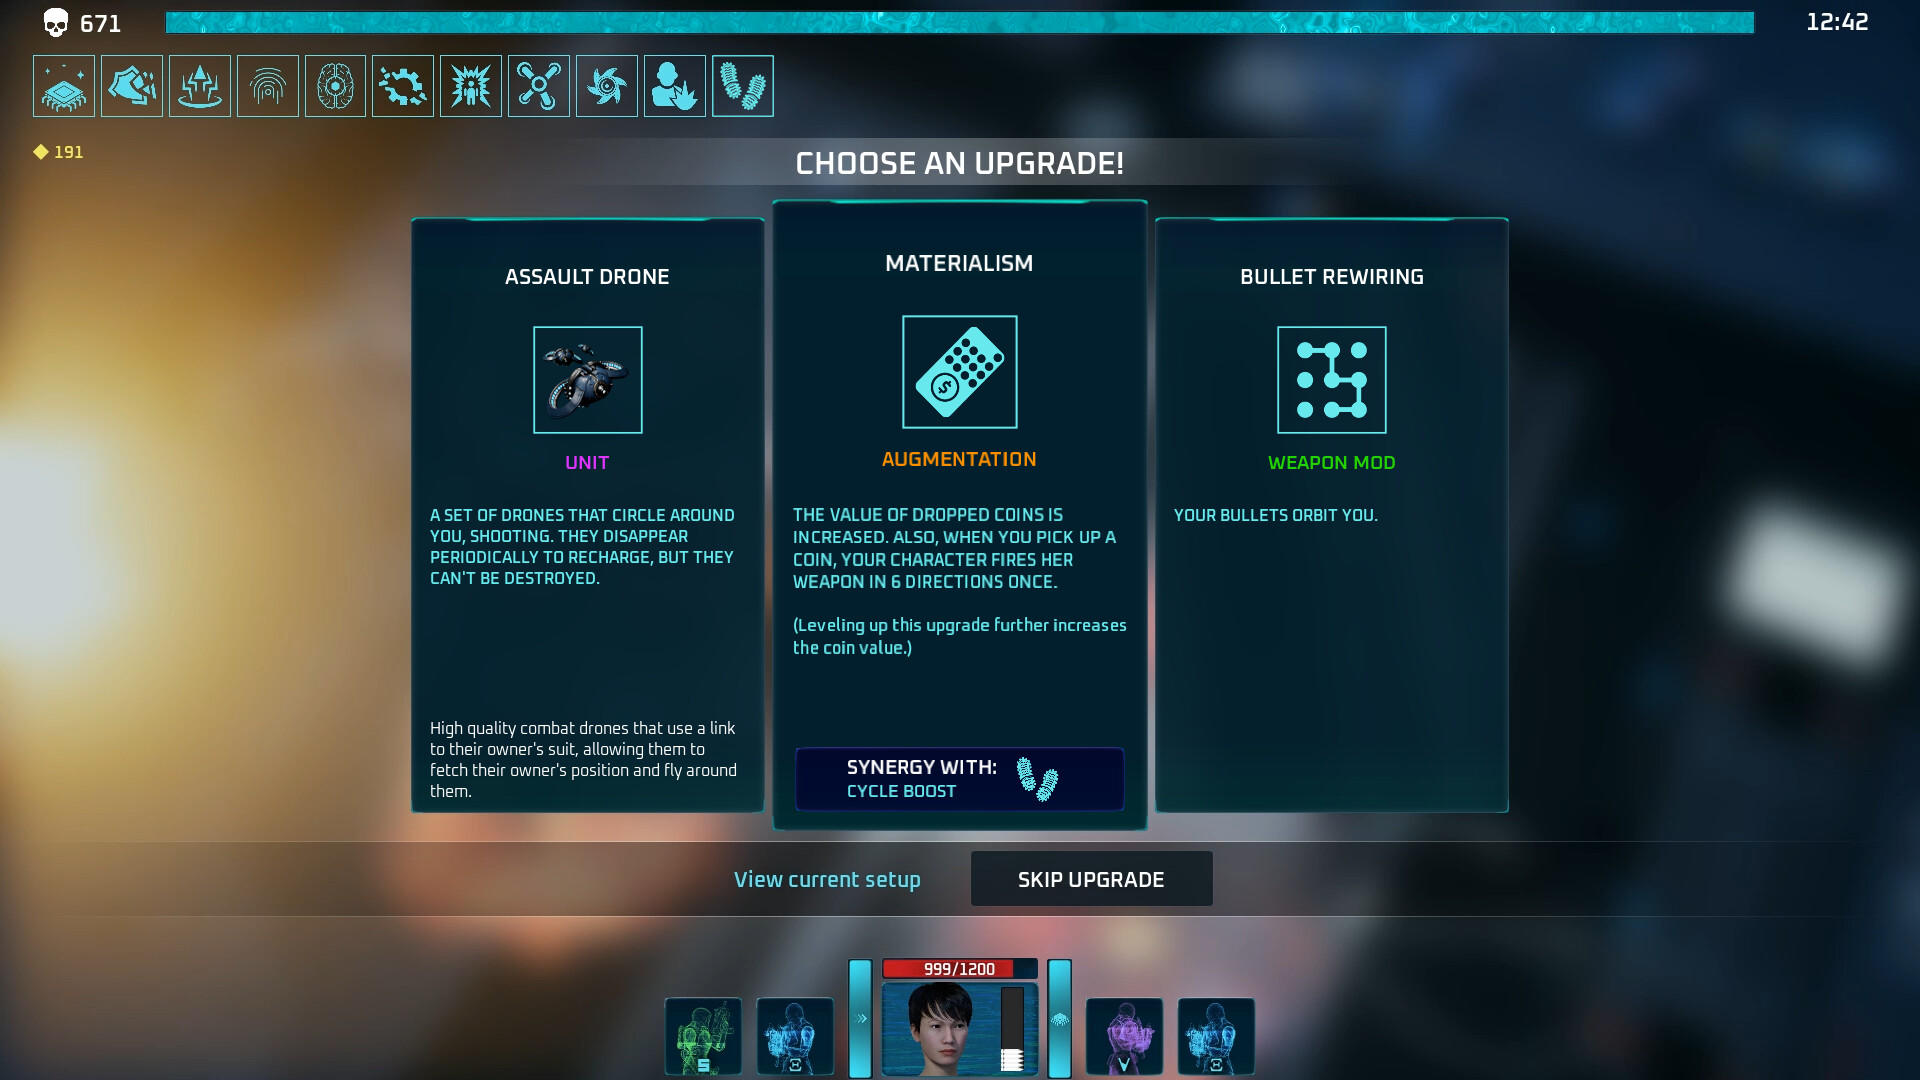Screen dimensions: 1920x1080
Task: Select the Assault Drone unit upgrade
Action: pos(587,514)
